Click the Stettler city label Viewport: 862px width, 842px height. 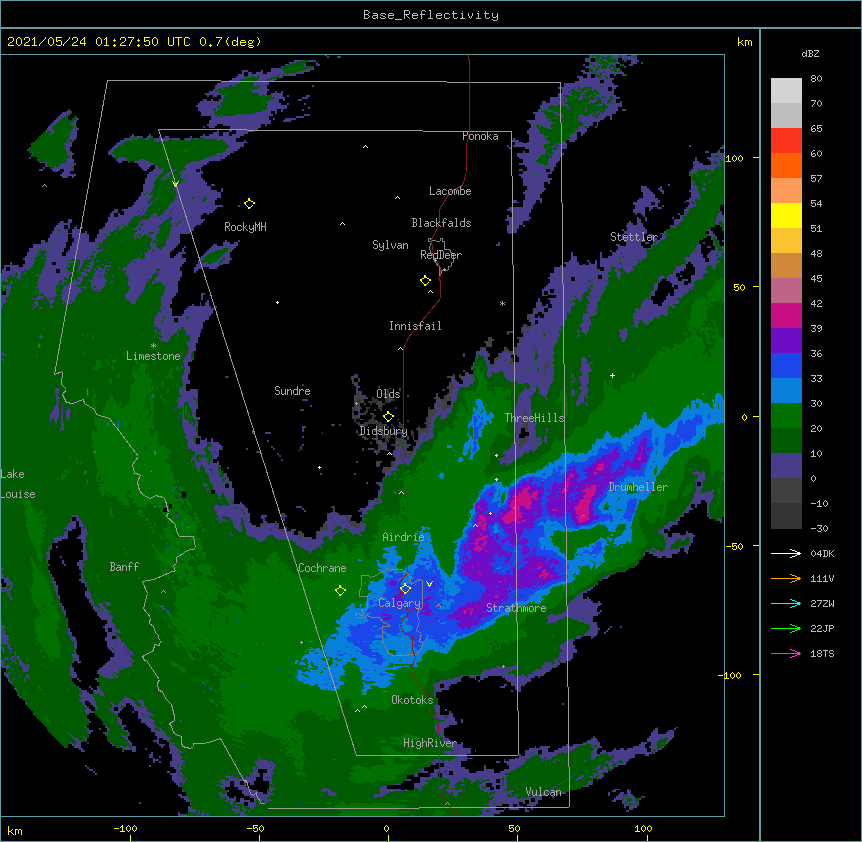[x=634, y=237]
